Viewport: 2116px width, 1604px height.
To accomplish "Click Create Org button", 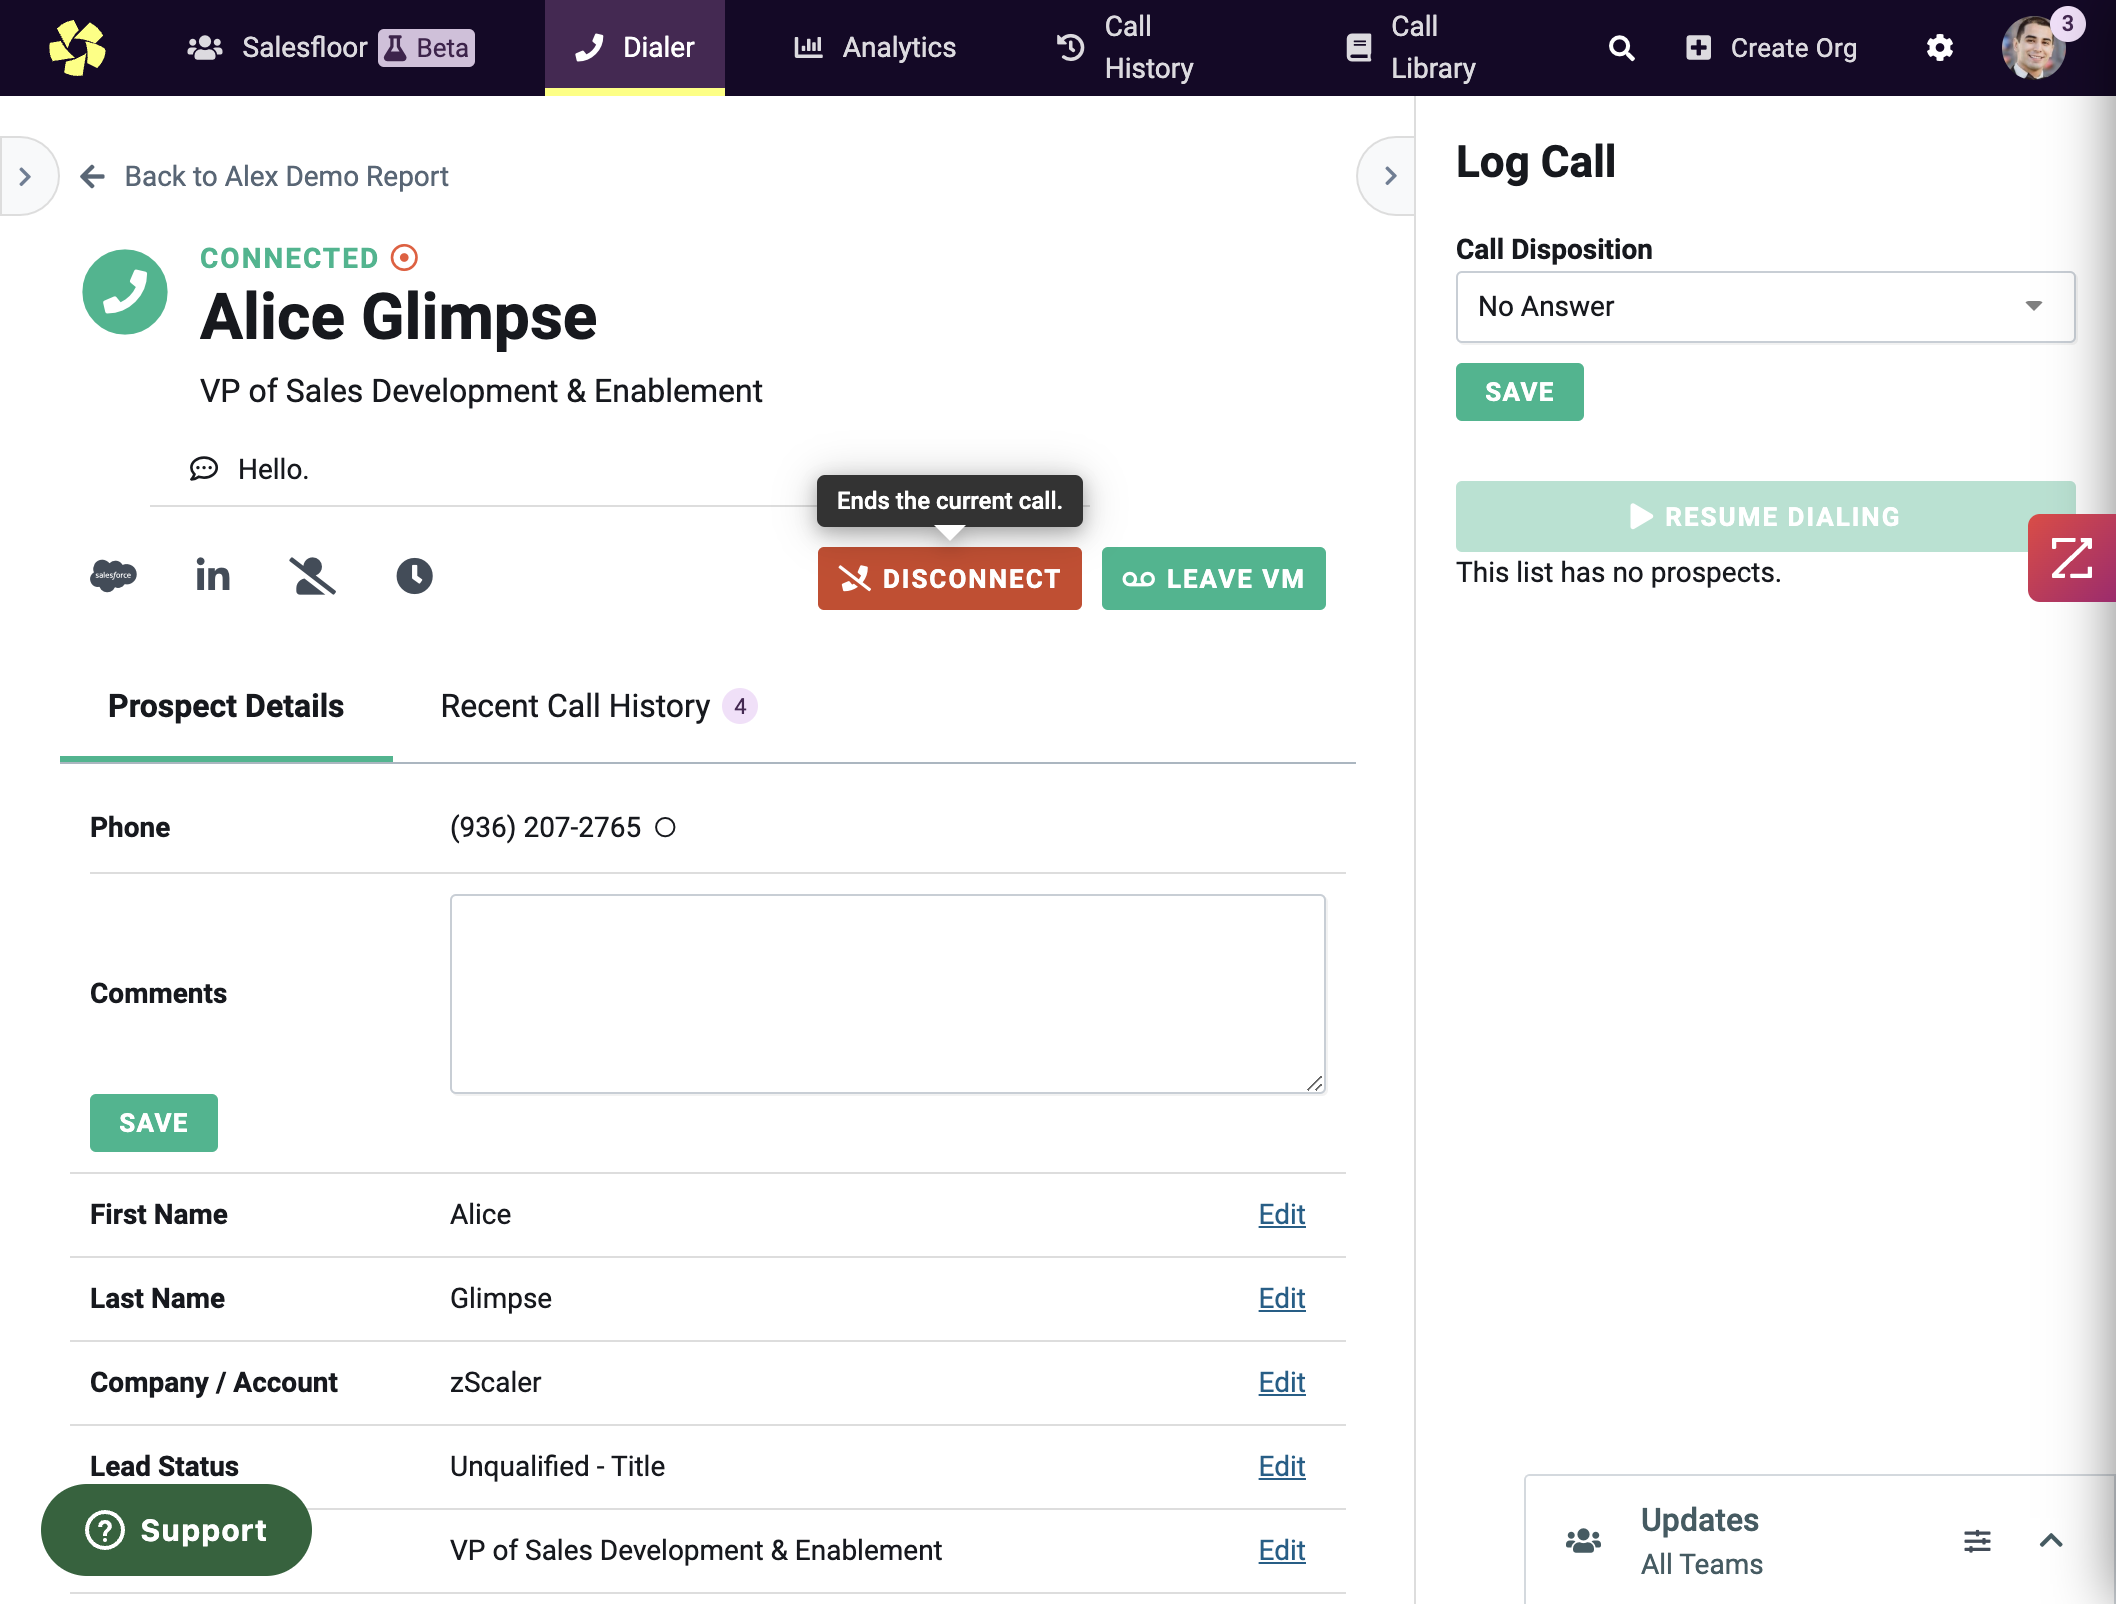I will (x=1771, y=48).
